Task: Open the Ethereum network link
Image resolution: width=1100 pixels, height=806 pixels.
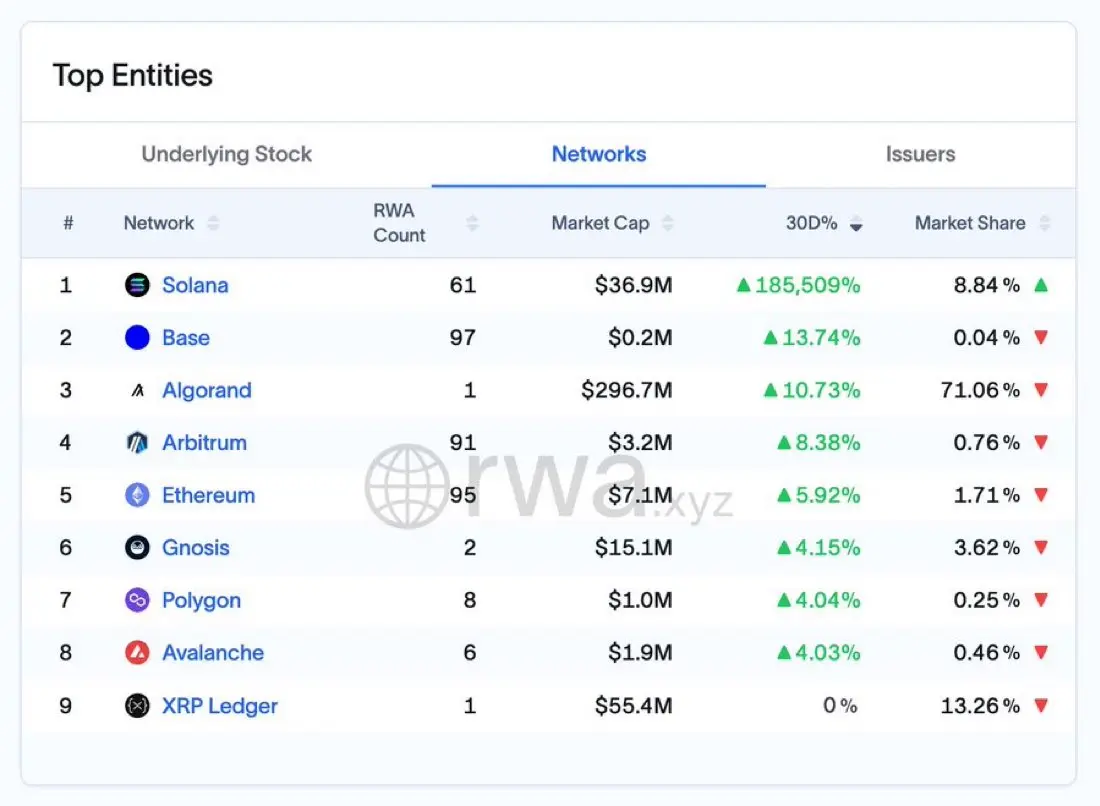Action: (208, 495)
